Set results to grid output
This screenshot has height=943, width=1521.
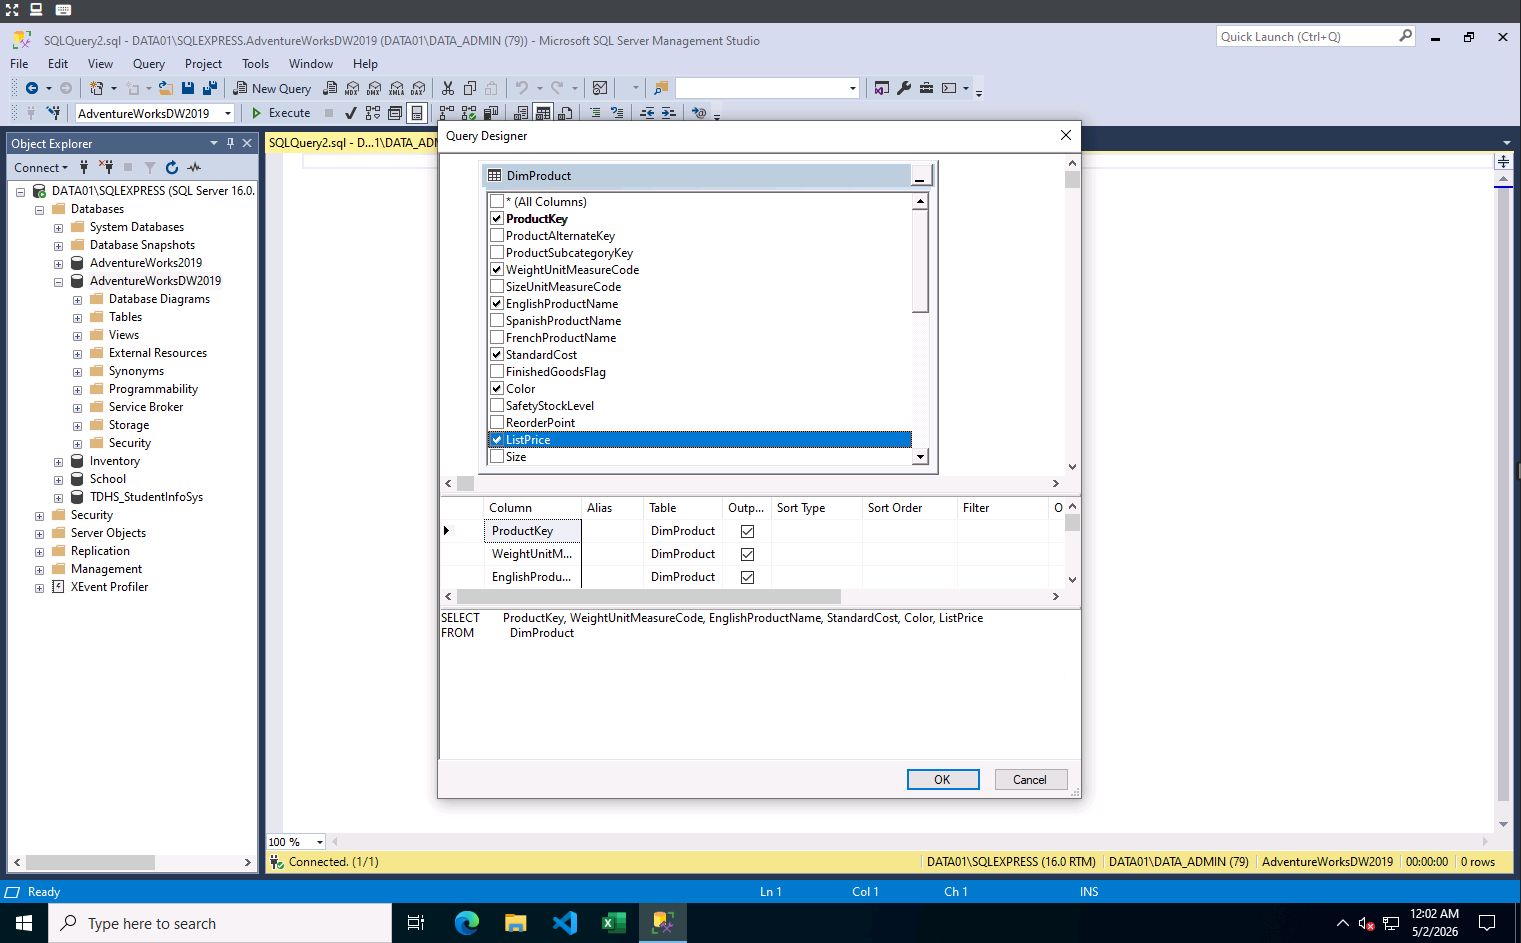click(x=543, y=113)
